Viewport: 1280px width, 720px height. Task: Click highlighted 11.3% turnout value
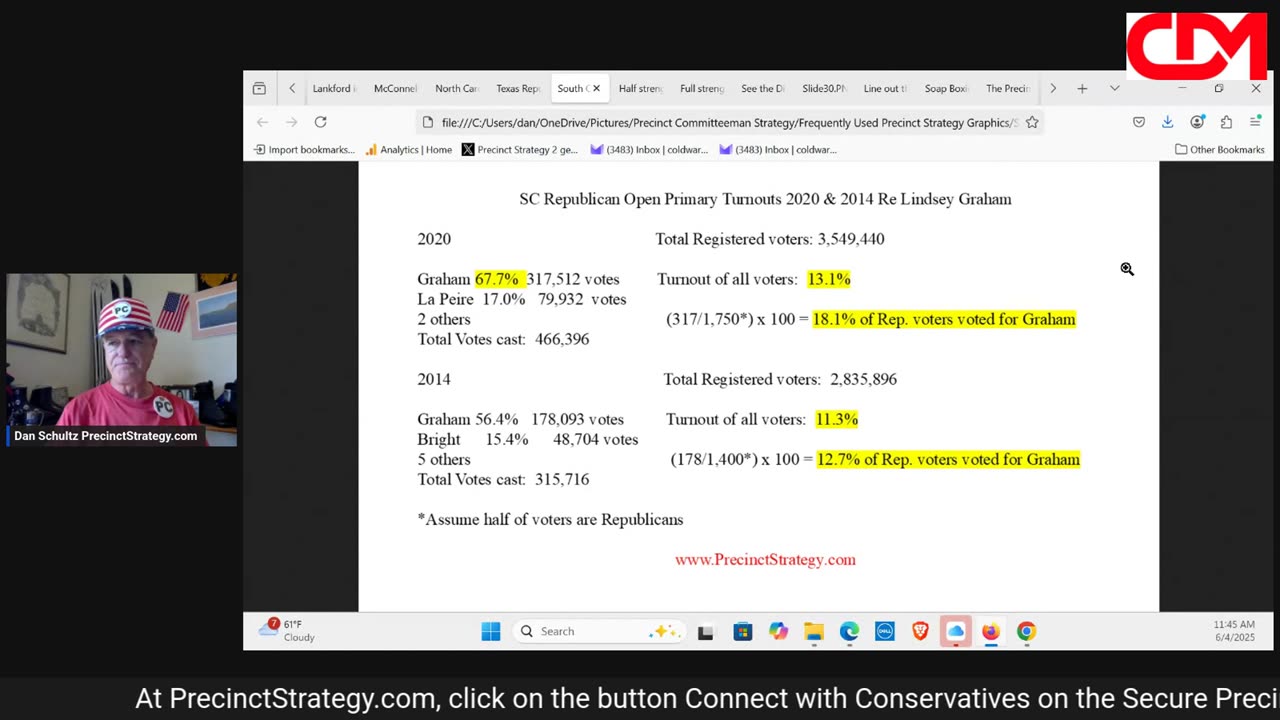coord(837,419)
